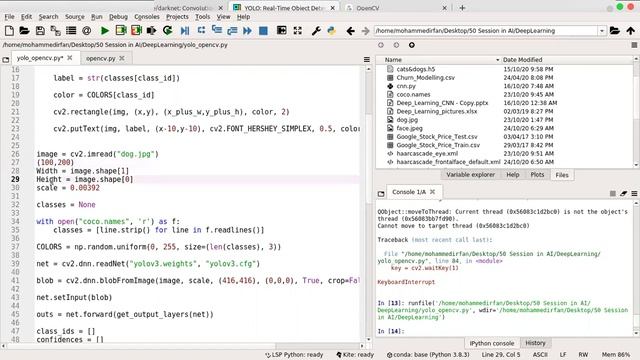Click the Files pane parent-folder icon
640x360 pixels.
412,45
